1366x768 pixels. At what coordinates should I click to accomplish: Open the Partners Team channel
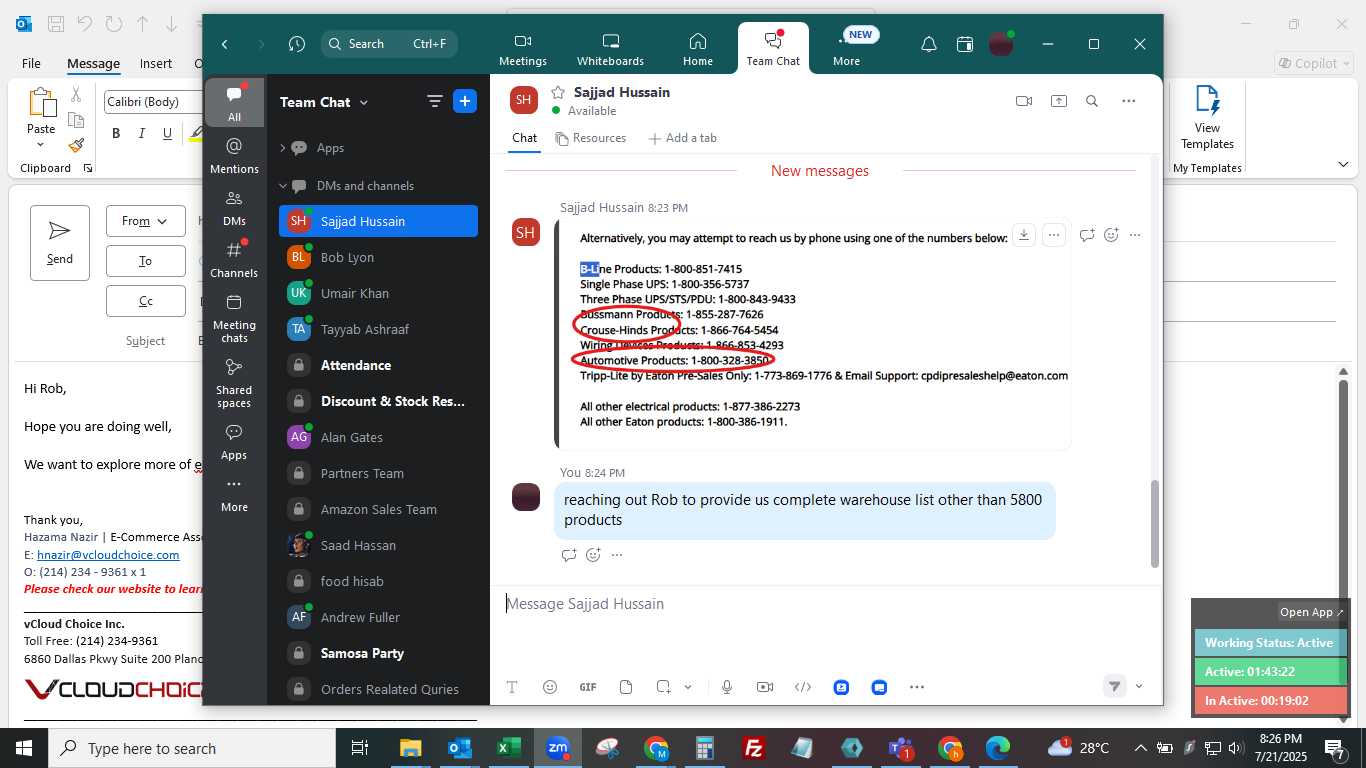[x=378, y=473]
